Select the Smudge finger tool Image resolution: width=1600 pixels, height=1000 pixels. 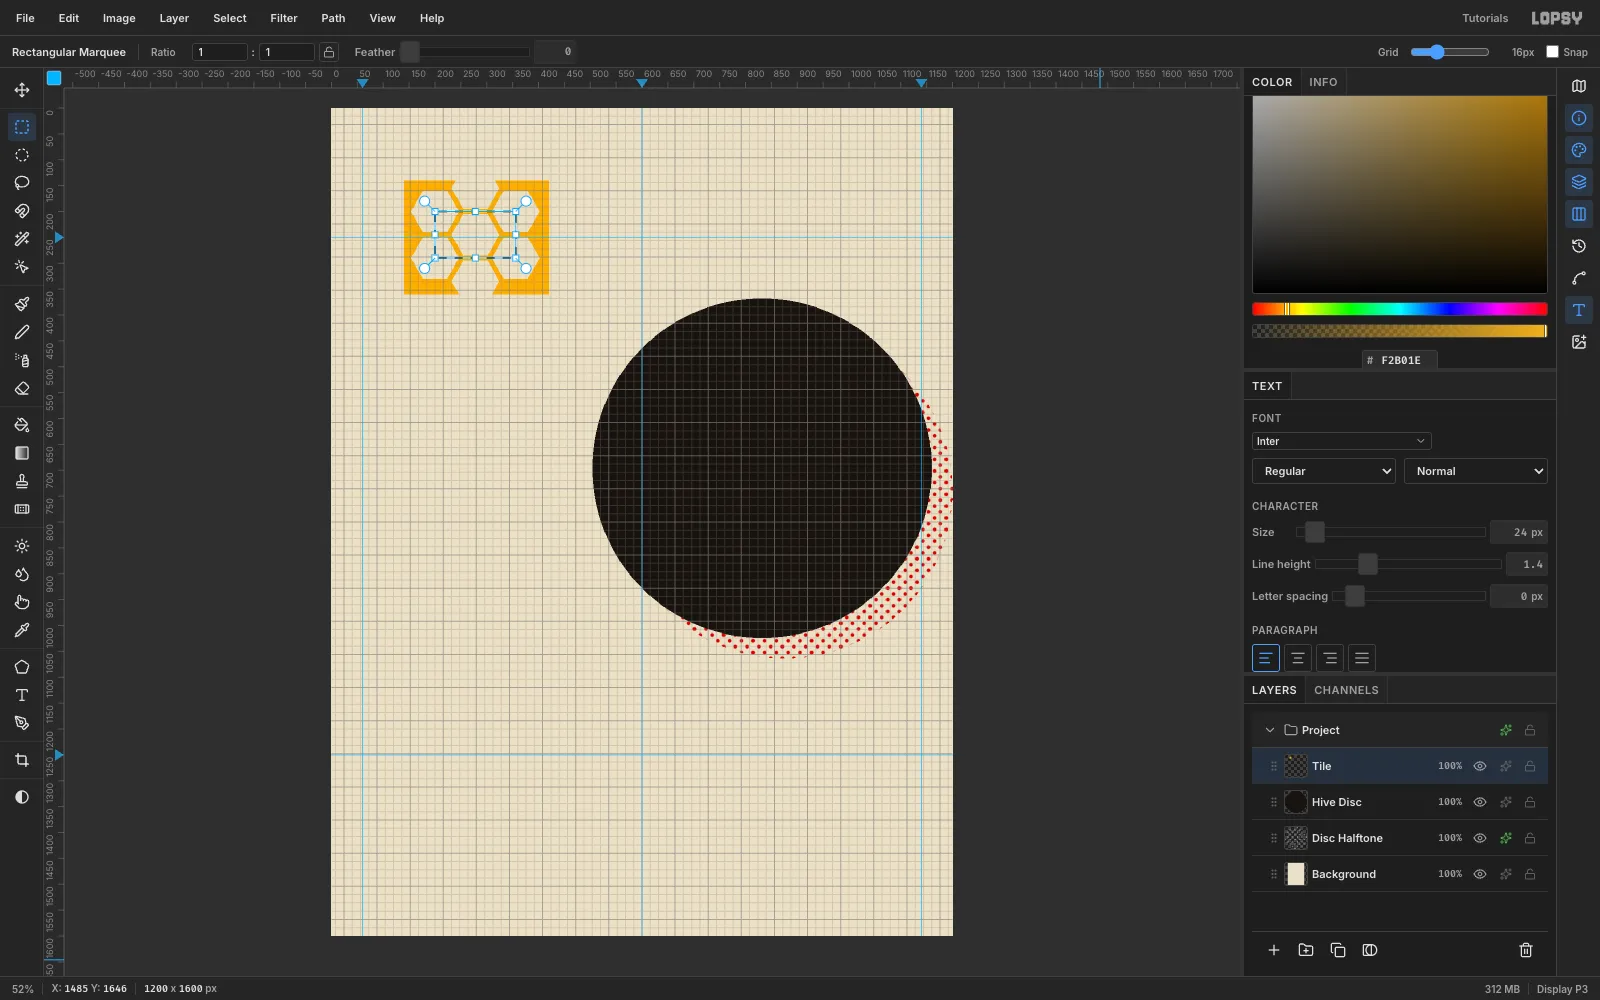click(22, 602)
